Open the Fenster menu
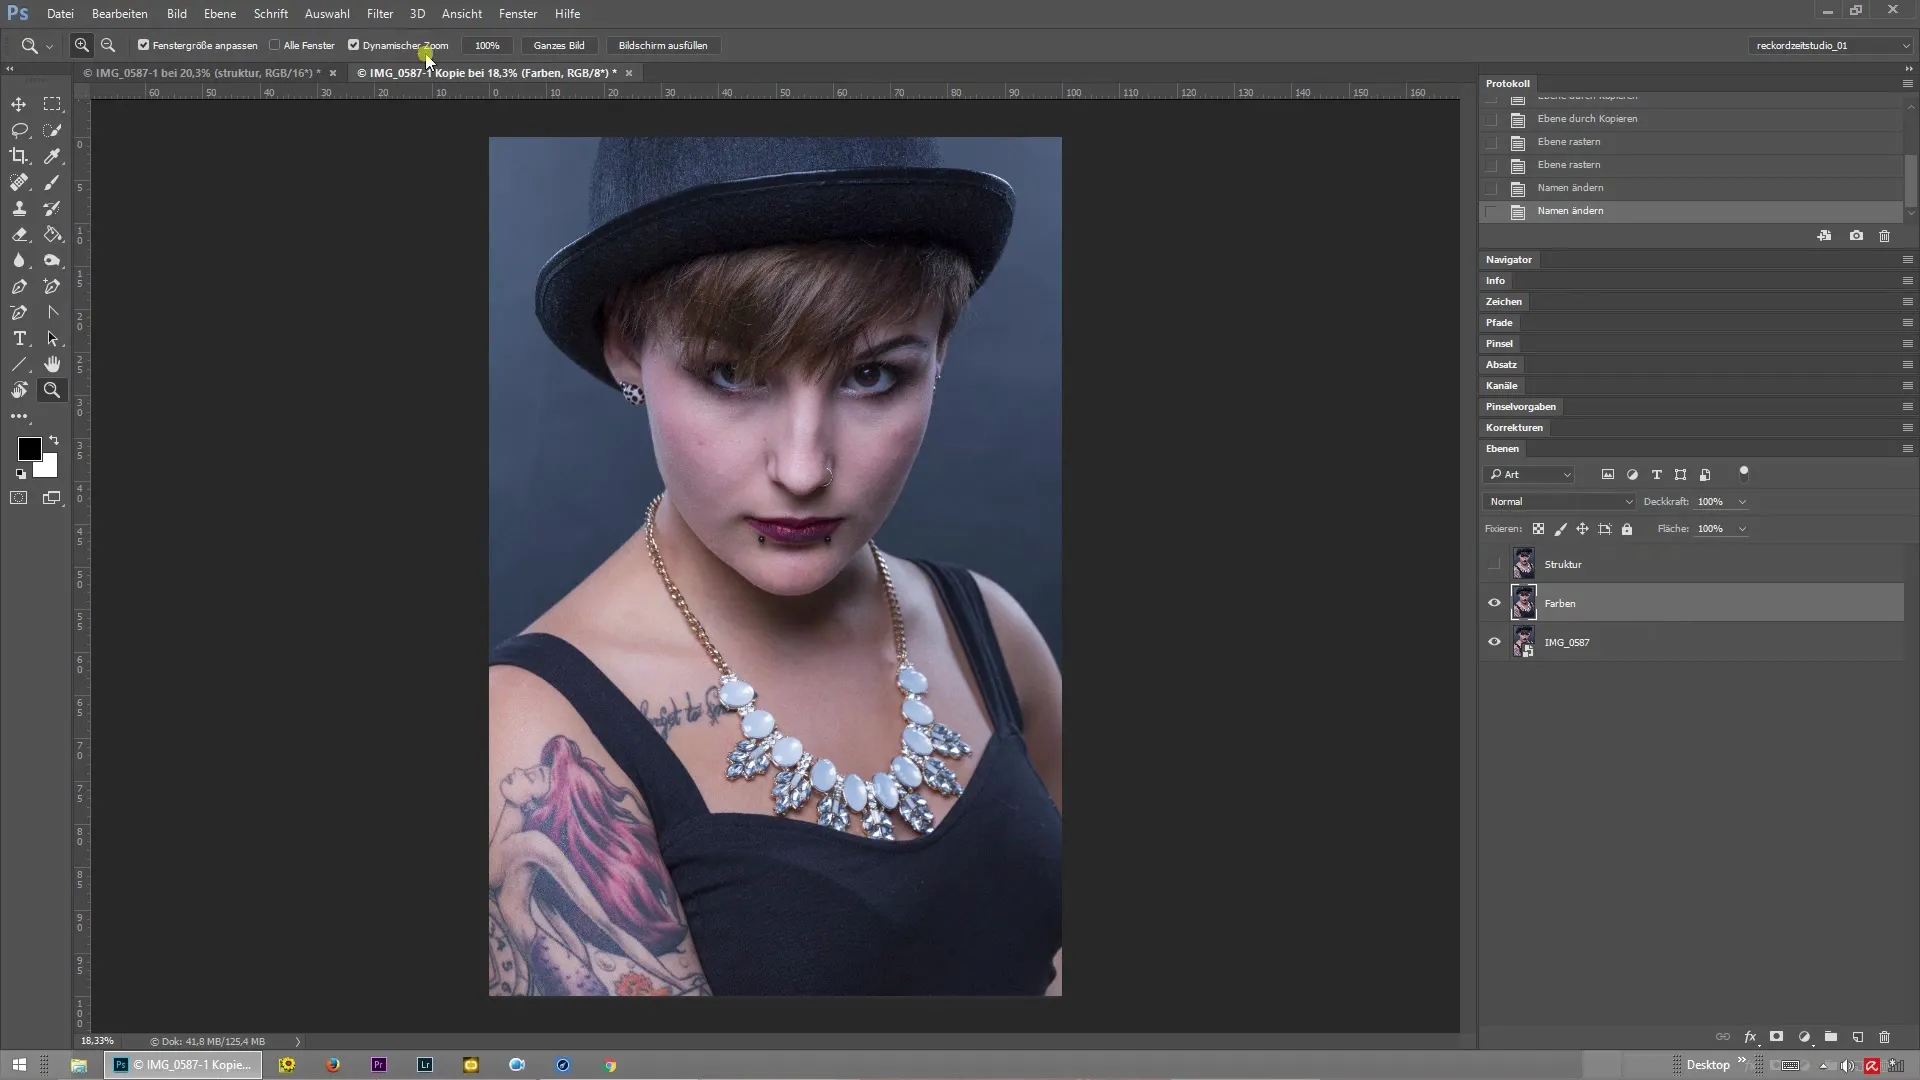 click(x=518, y=14)
